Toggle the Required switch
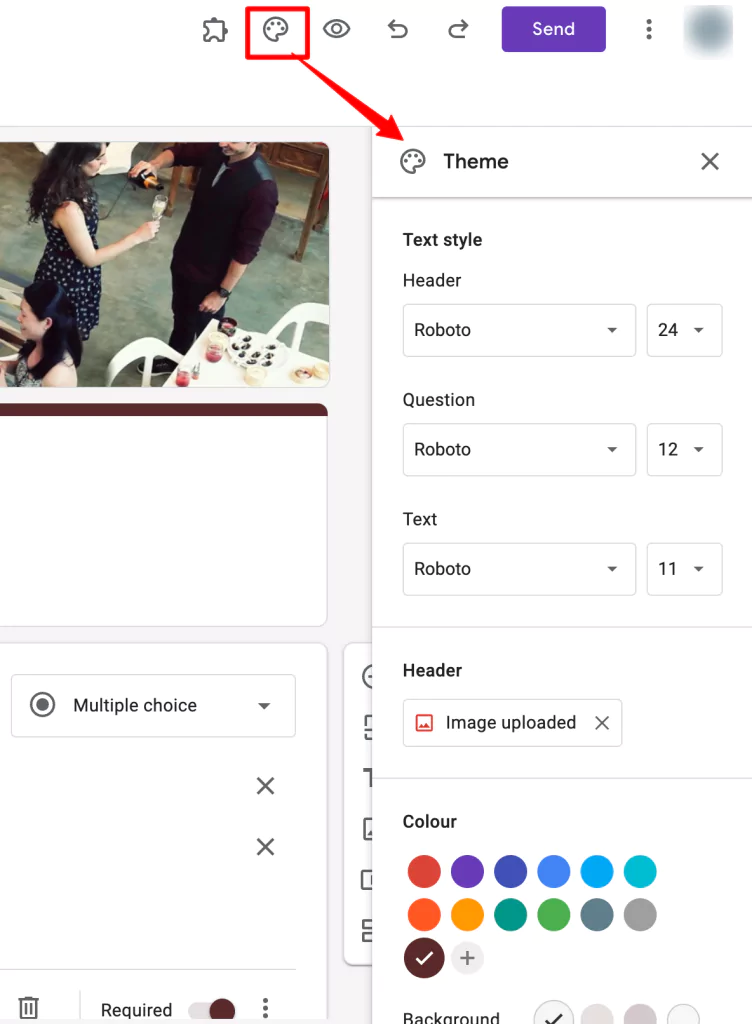The height and width of the screenshot is (1024, 752). (212, 1010)
